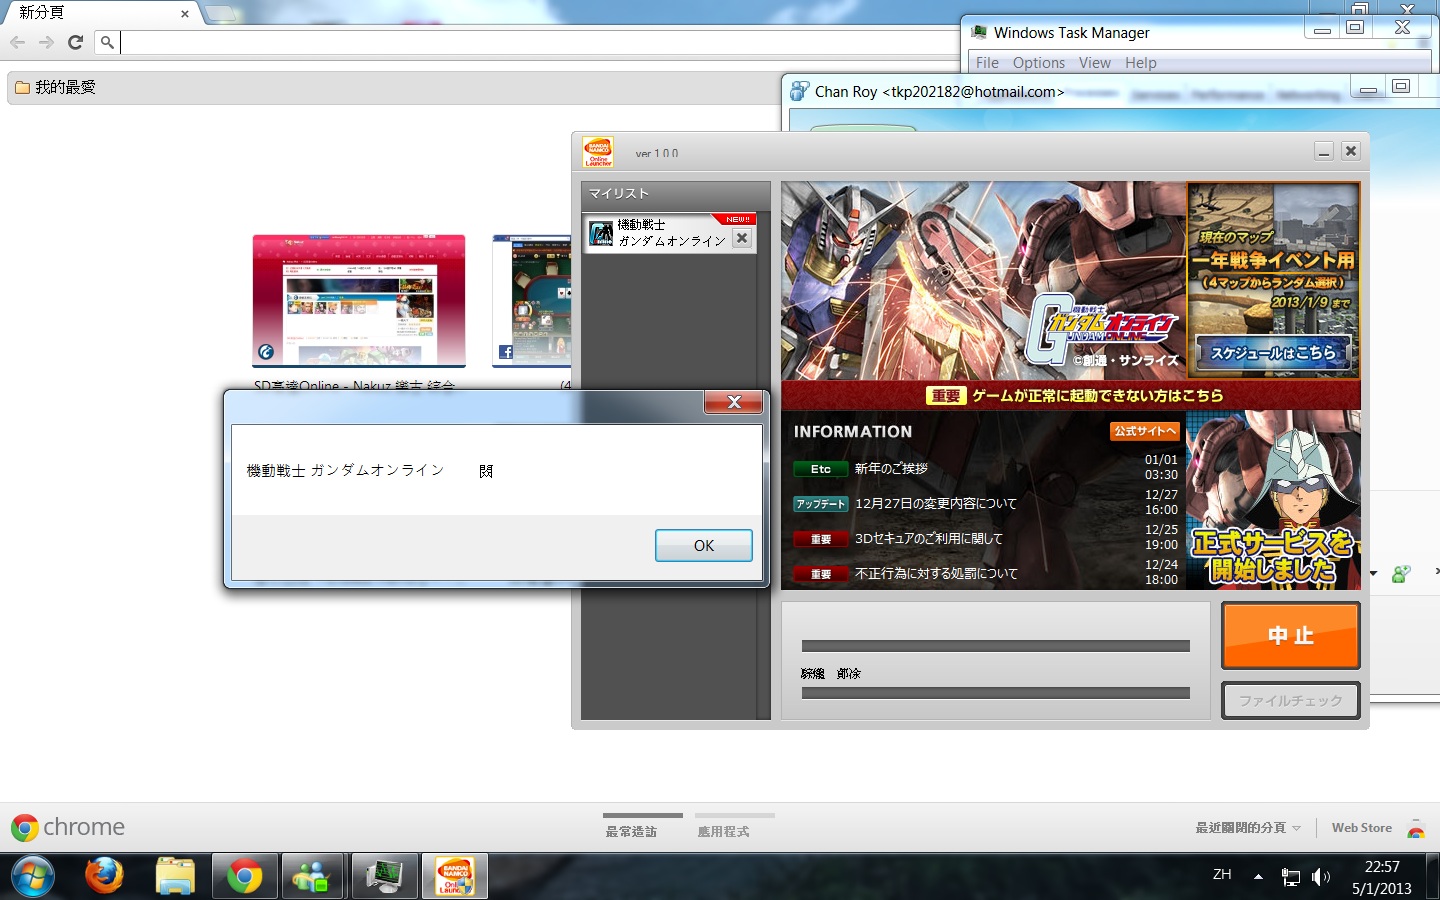Remove Gundam Online from マイリスト with X

[x=741, y=238]
